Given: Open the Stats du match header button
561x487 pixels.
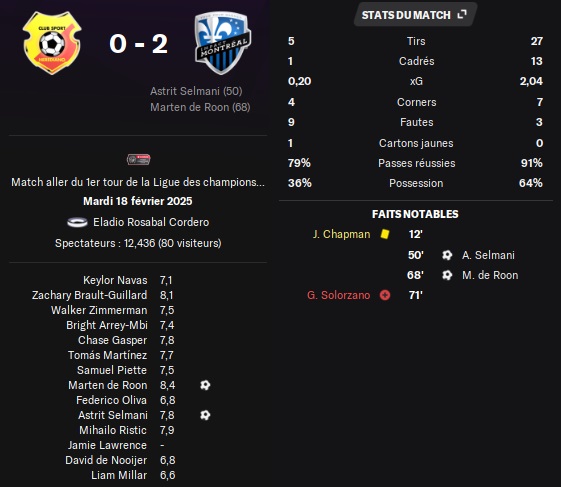Looking at the screenshot, I should 415,15.
